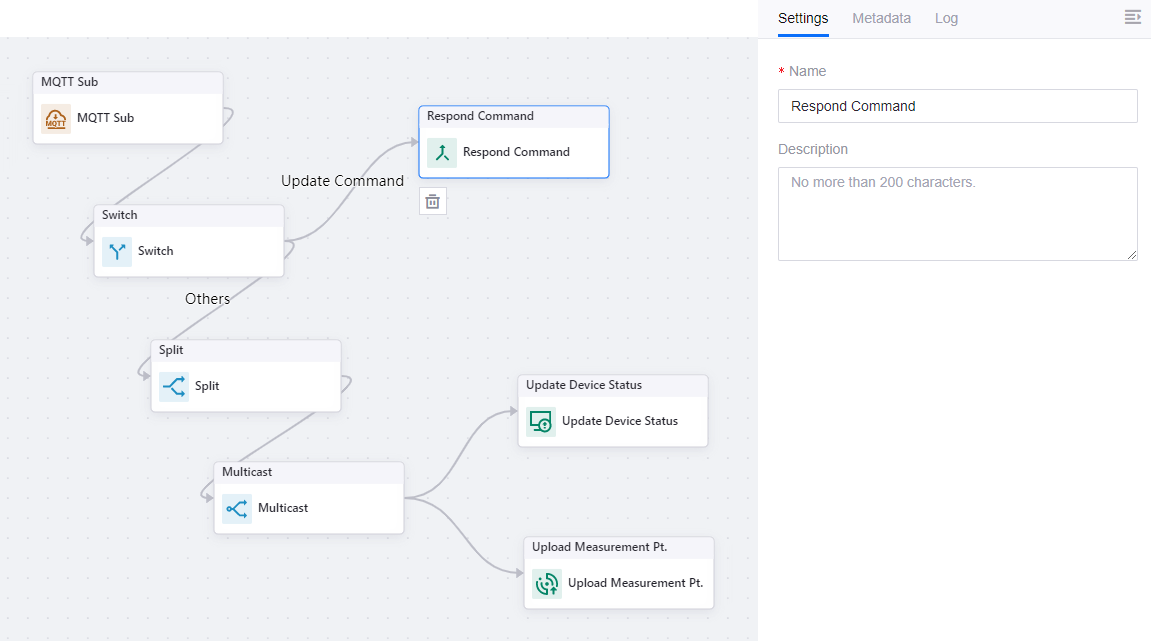Screen dimensions: 1151x641
Task: Select the Update Device Status icon
Action: click(541, 422)
